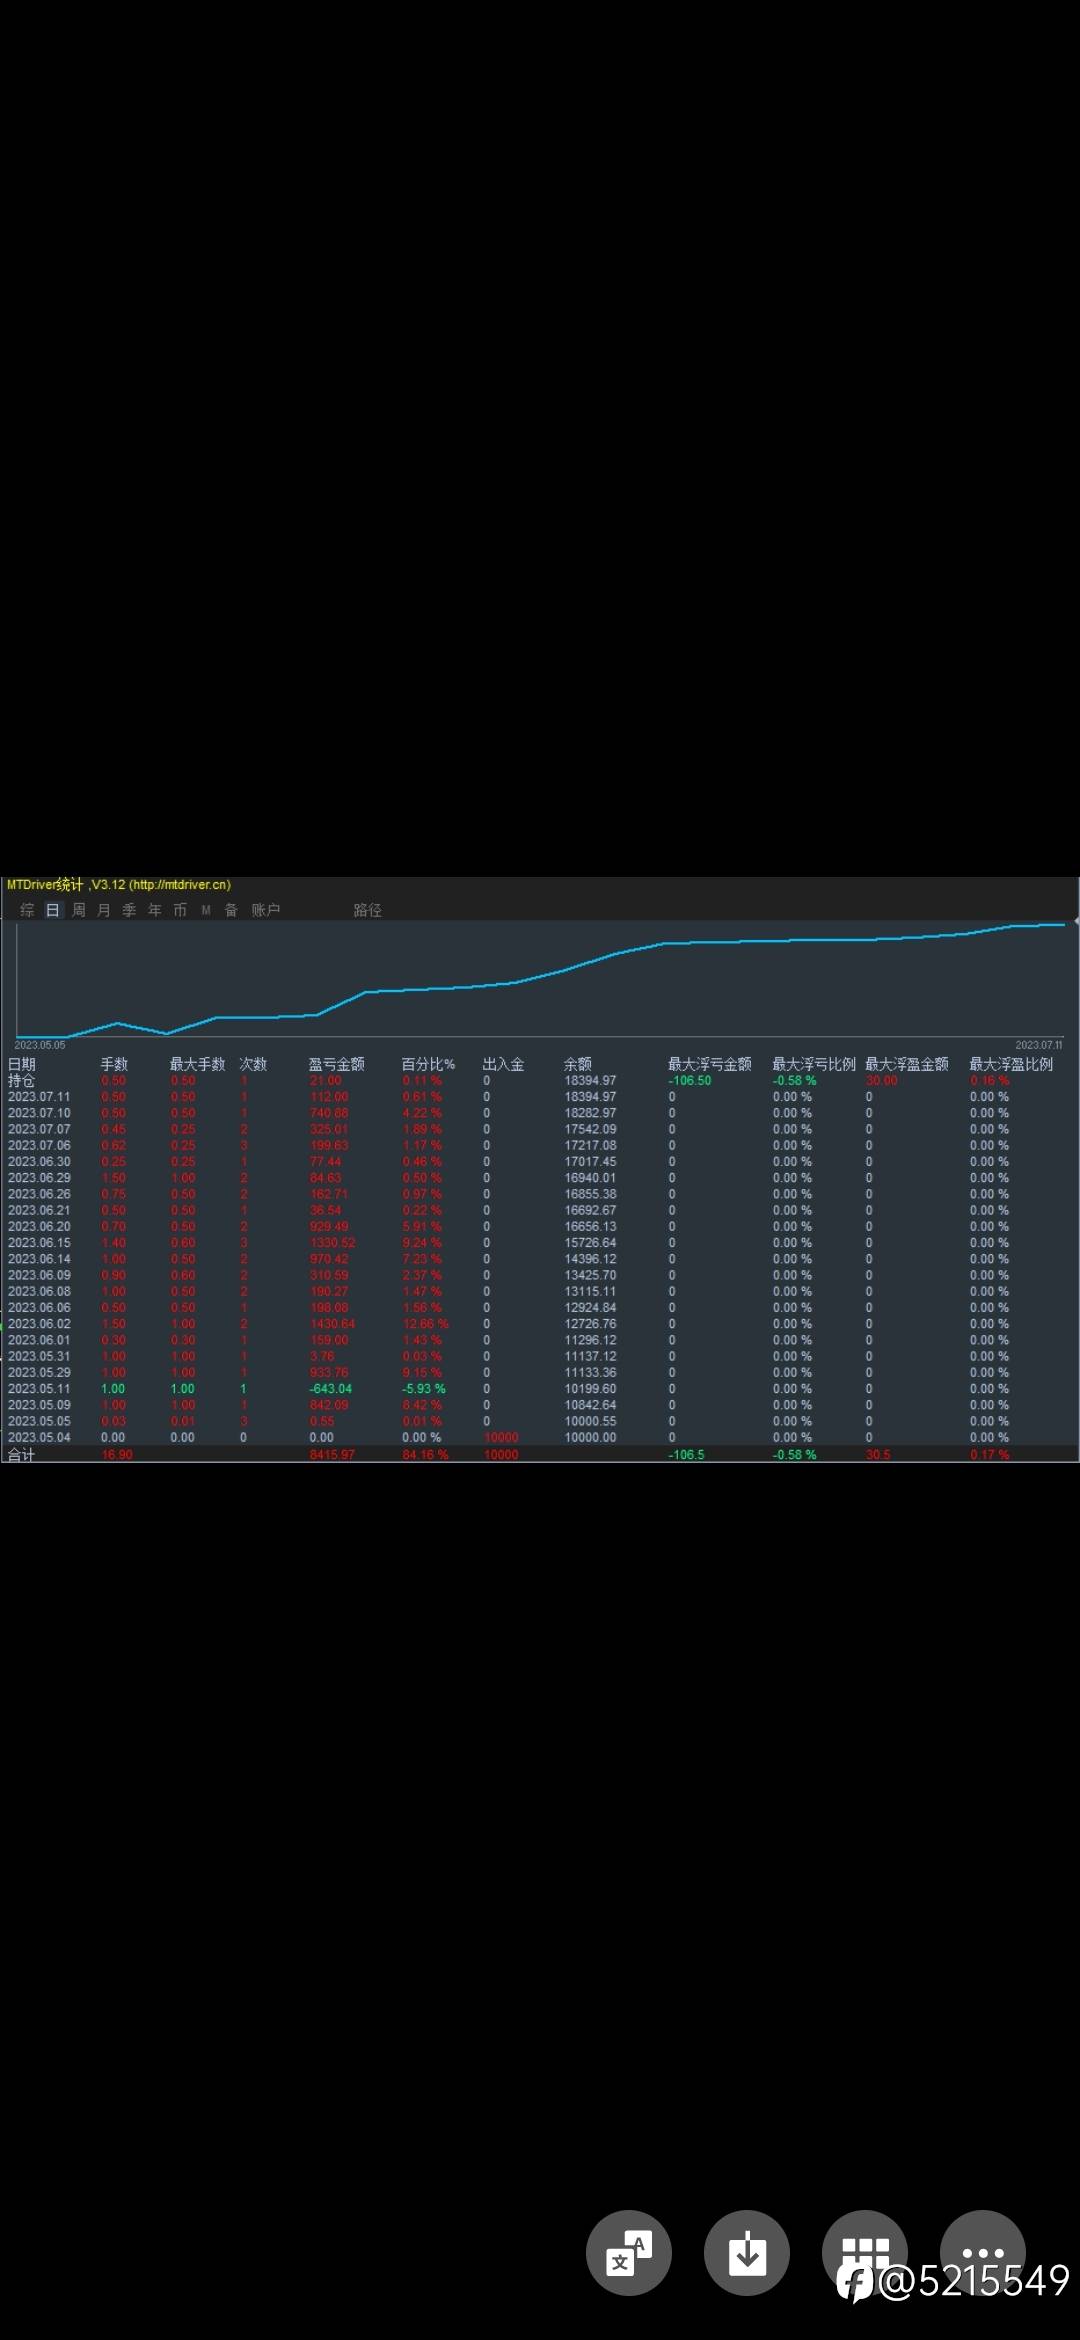Open the grid view icon
Image resolution: width=1080 pixels, height=2340 pixels.
[864, 2252]
